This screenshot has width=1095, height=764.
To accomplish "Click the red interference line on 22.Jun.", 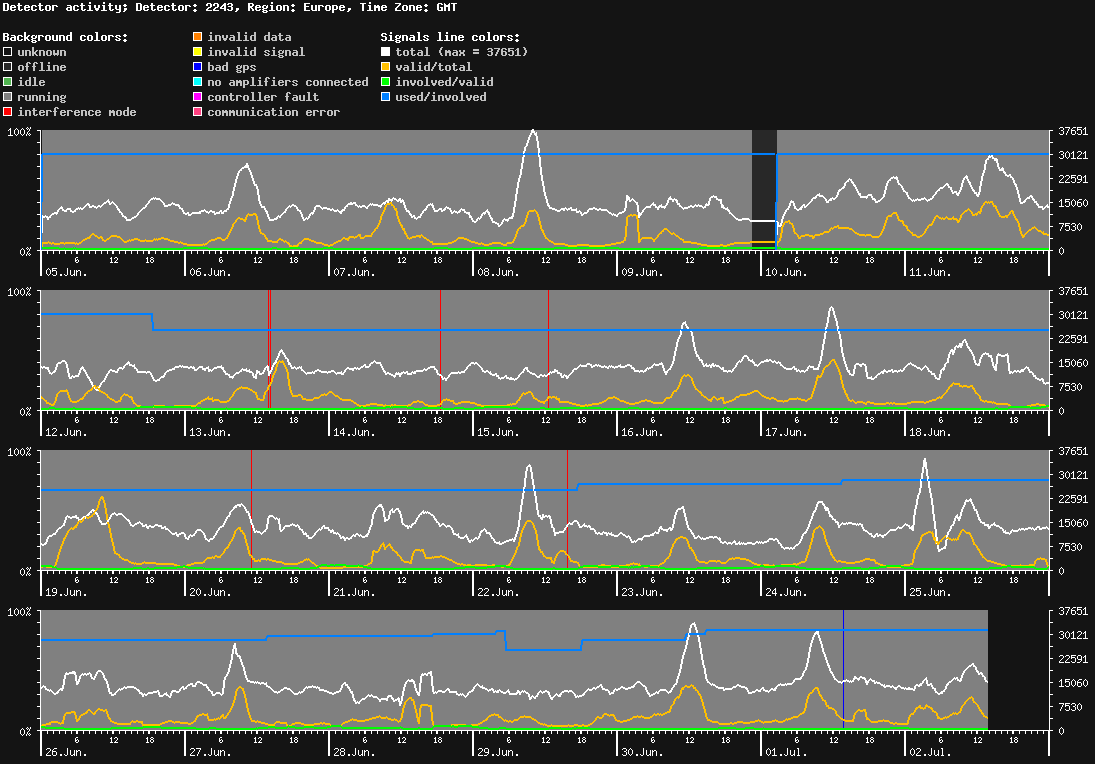I will tap(567, 510).
